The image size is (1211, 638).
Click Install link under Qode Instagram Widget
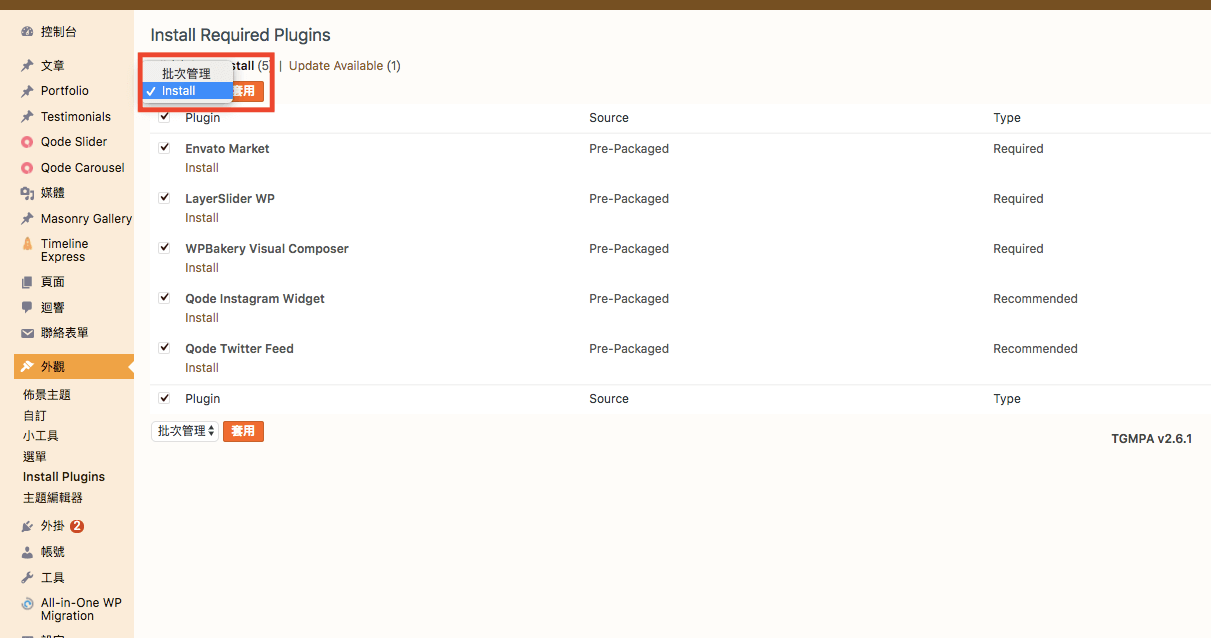click(x=202, y=318)
